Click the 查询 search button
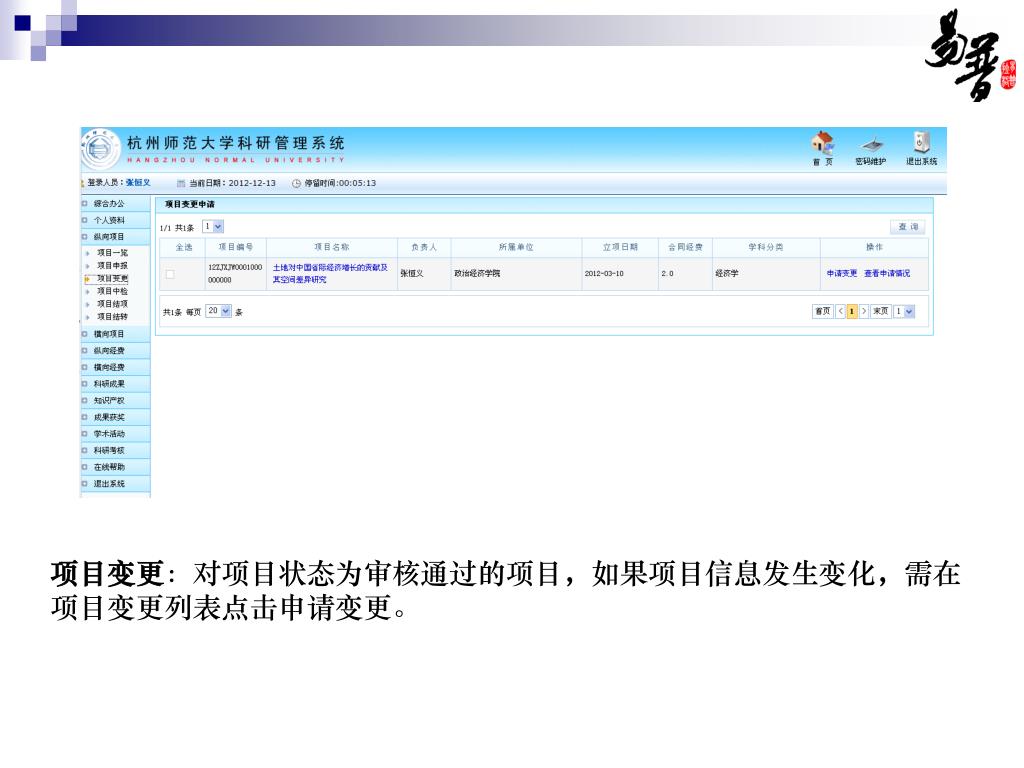 coord(908,227)
